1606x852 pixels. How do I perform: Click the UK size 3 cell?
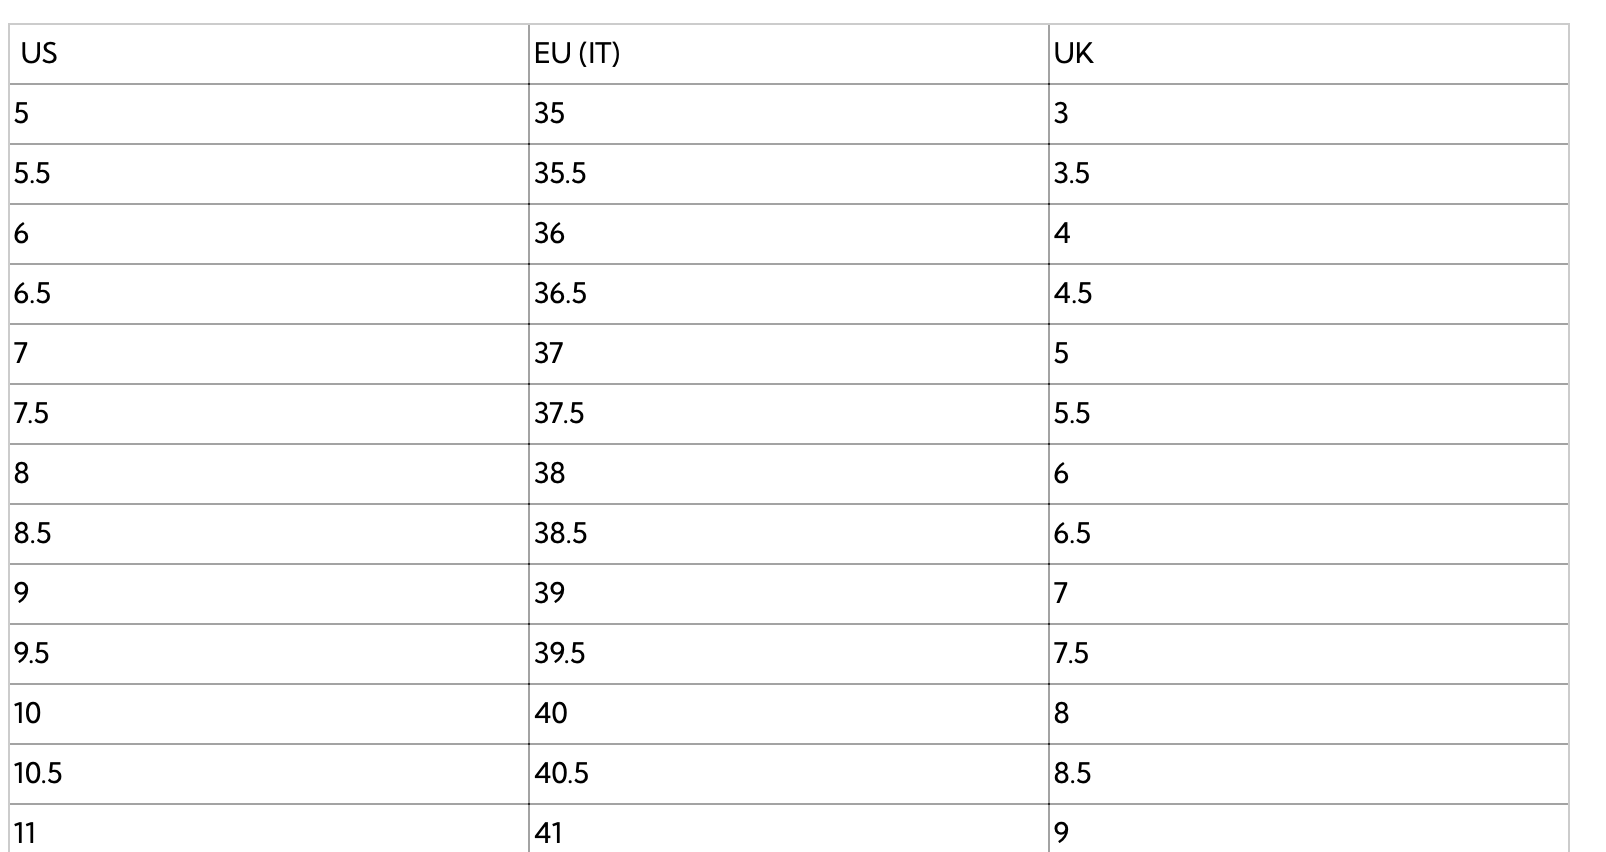click(x=1061, y=114)
